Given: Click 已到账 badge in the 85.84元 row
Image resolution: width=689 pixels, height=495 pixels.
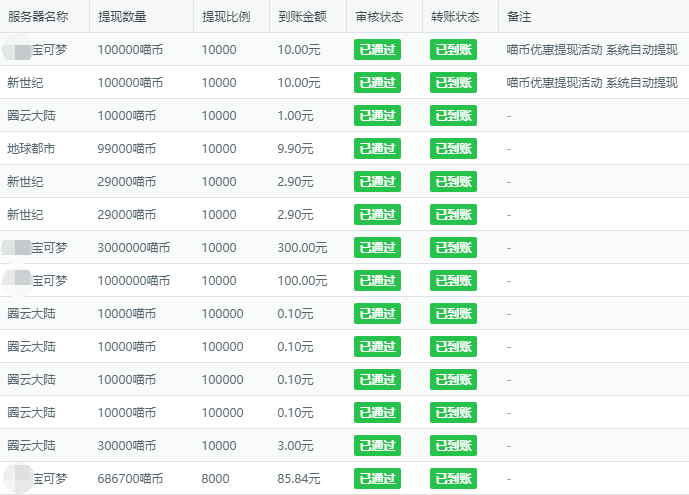Looking at the screenshot, I should tap(453, 478).
